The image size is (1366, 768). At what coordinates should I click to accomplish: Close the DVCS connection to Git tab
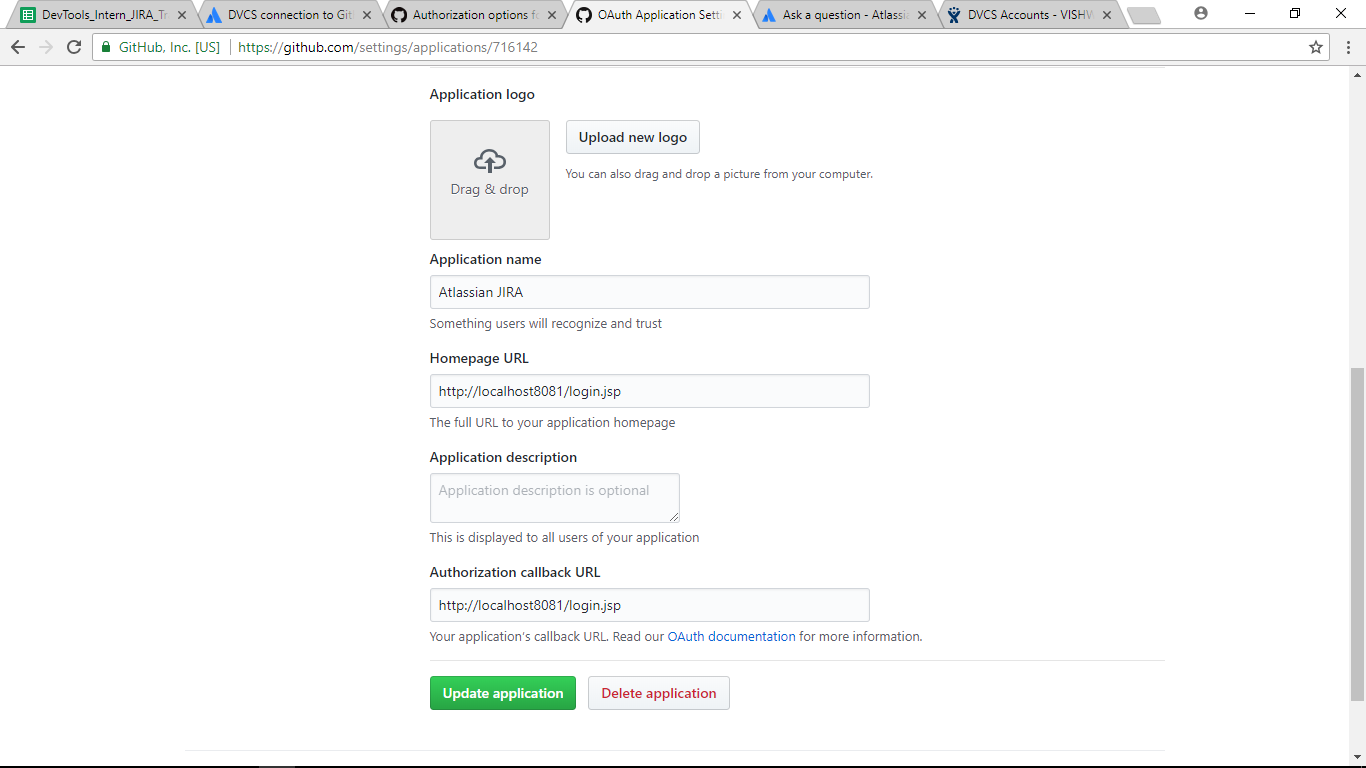[367, 15]
